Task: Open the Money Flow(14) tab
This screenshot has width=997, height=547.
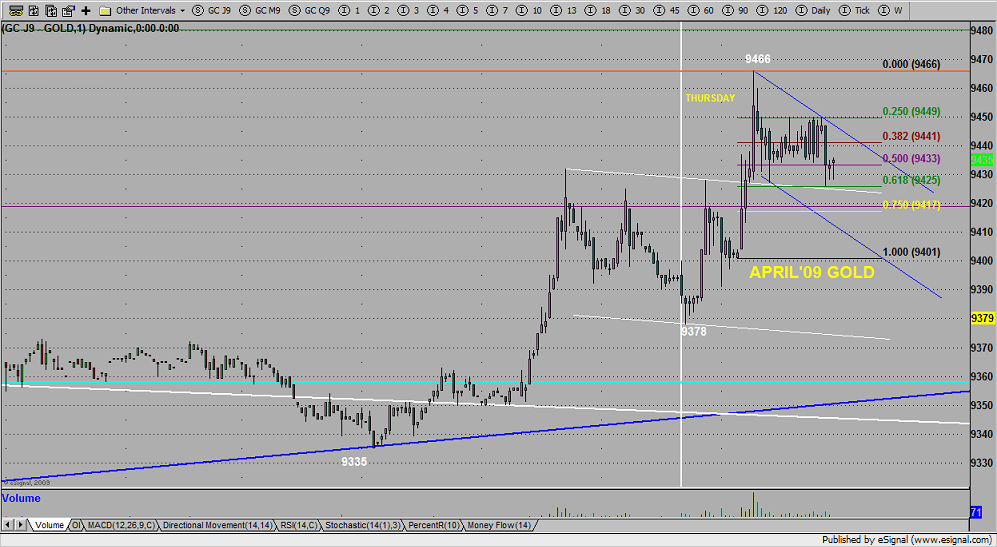Action: point(499,525)
